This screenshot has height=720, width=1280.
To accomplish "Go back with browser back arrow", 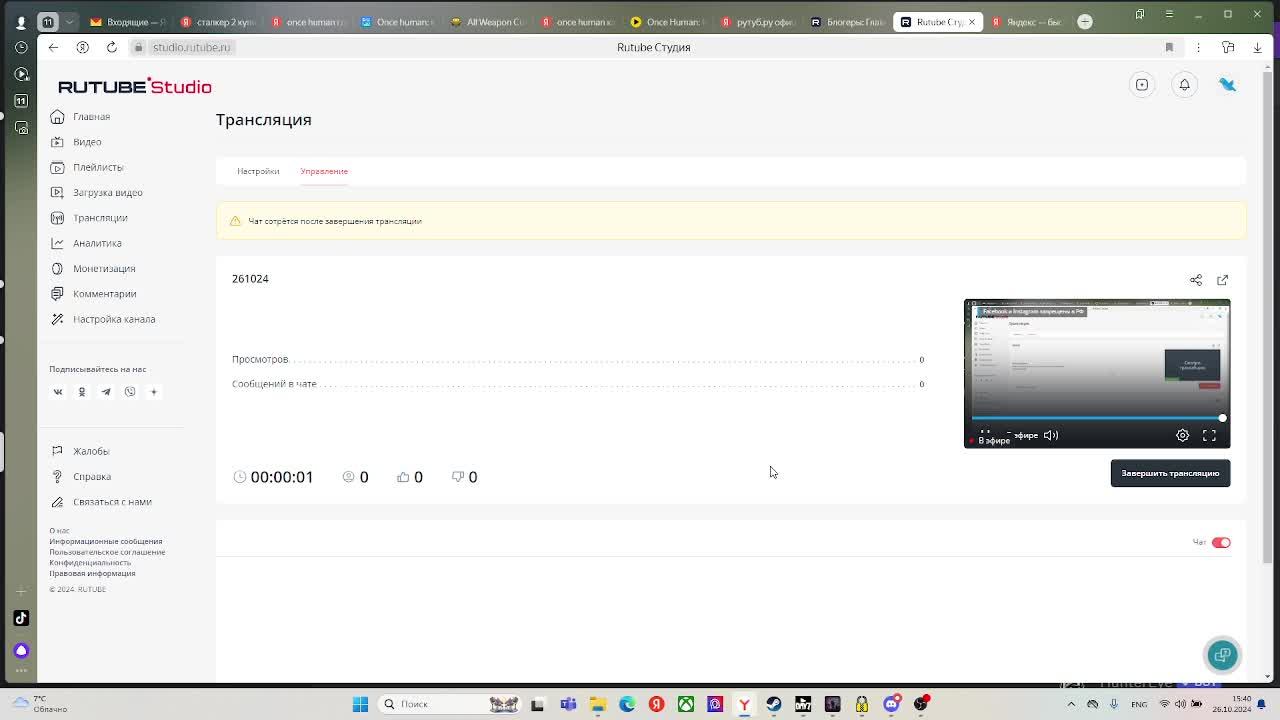I will tap(53, 47).
